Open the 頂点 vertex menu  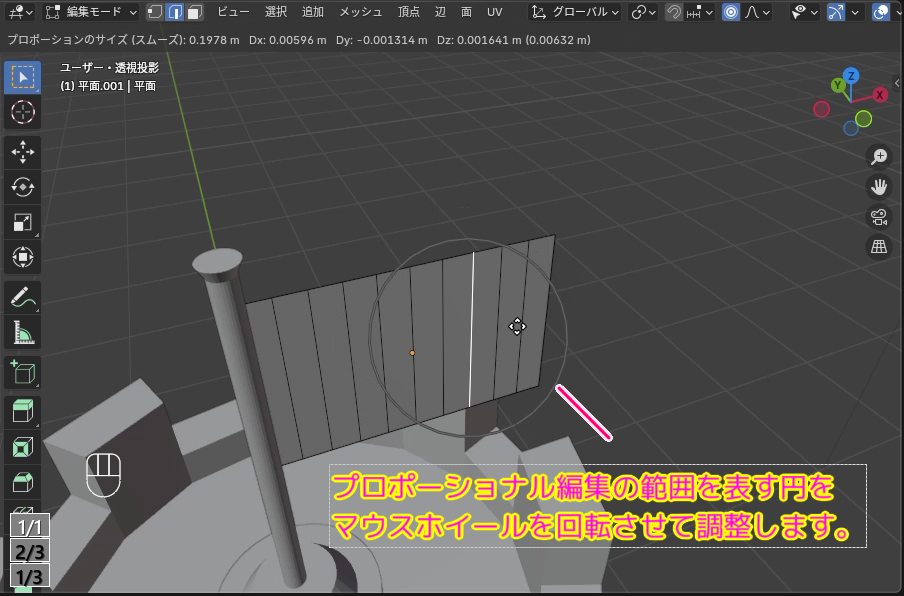[x=408, y=12]
